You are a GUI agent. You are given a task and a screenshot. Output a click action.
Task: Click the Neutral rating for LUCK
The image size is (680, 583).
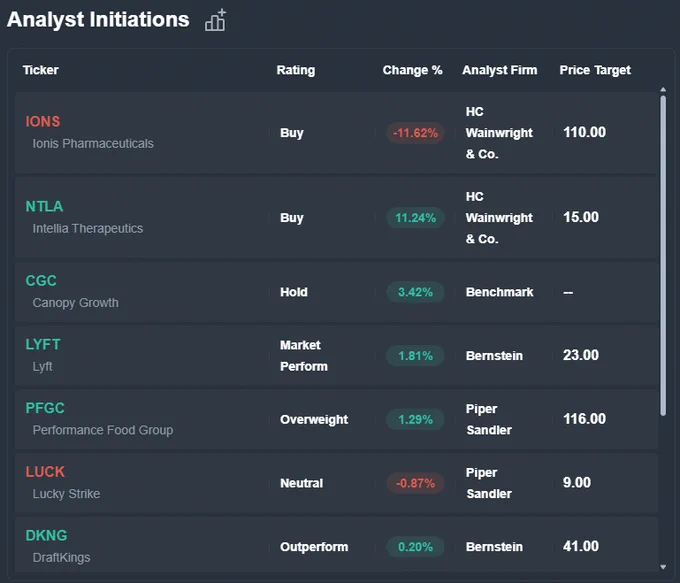302,483
